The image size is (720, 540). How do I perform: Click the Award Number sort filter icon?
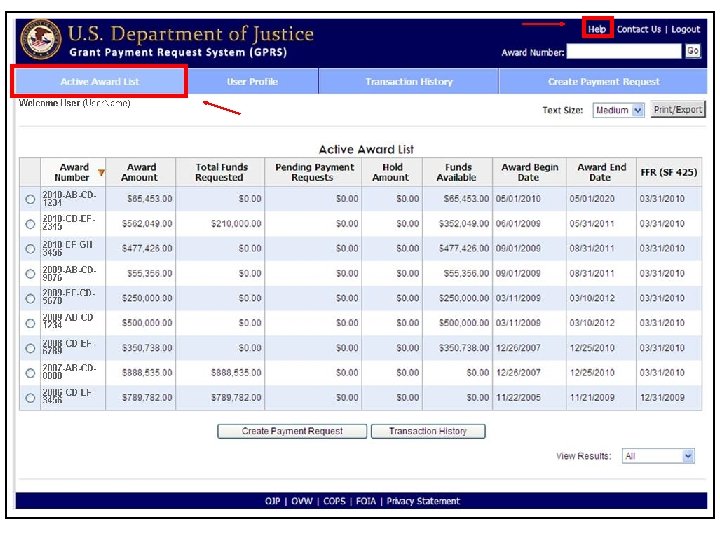[x=101, y=173]
